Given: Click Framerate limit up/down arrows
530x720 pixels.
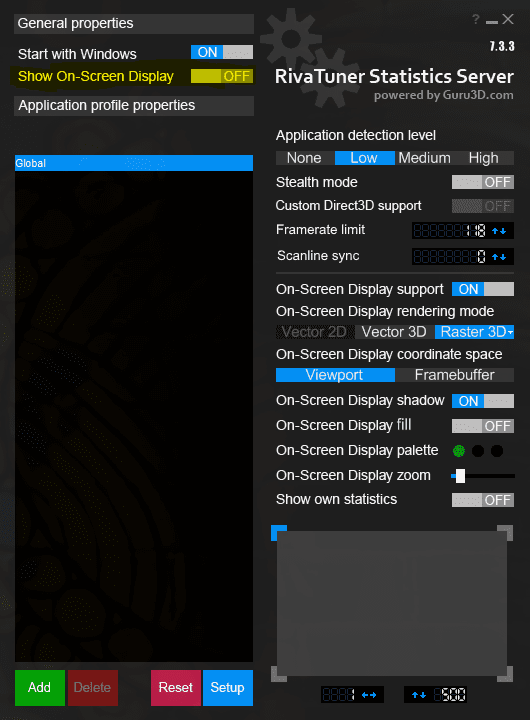Looking at the screenshot, I should point(499,231).
